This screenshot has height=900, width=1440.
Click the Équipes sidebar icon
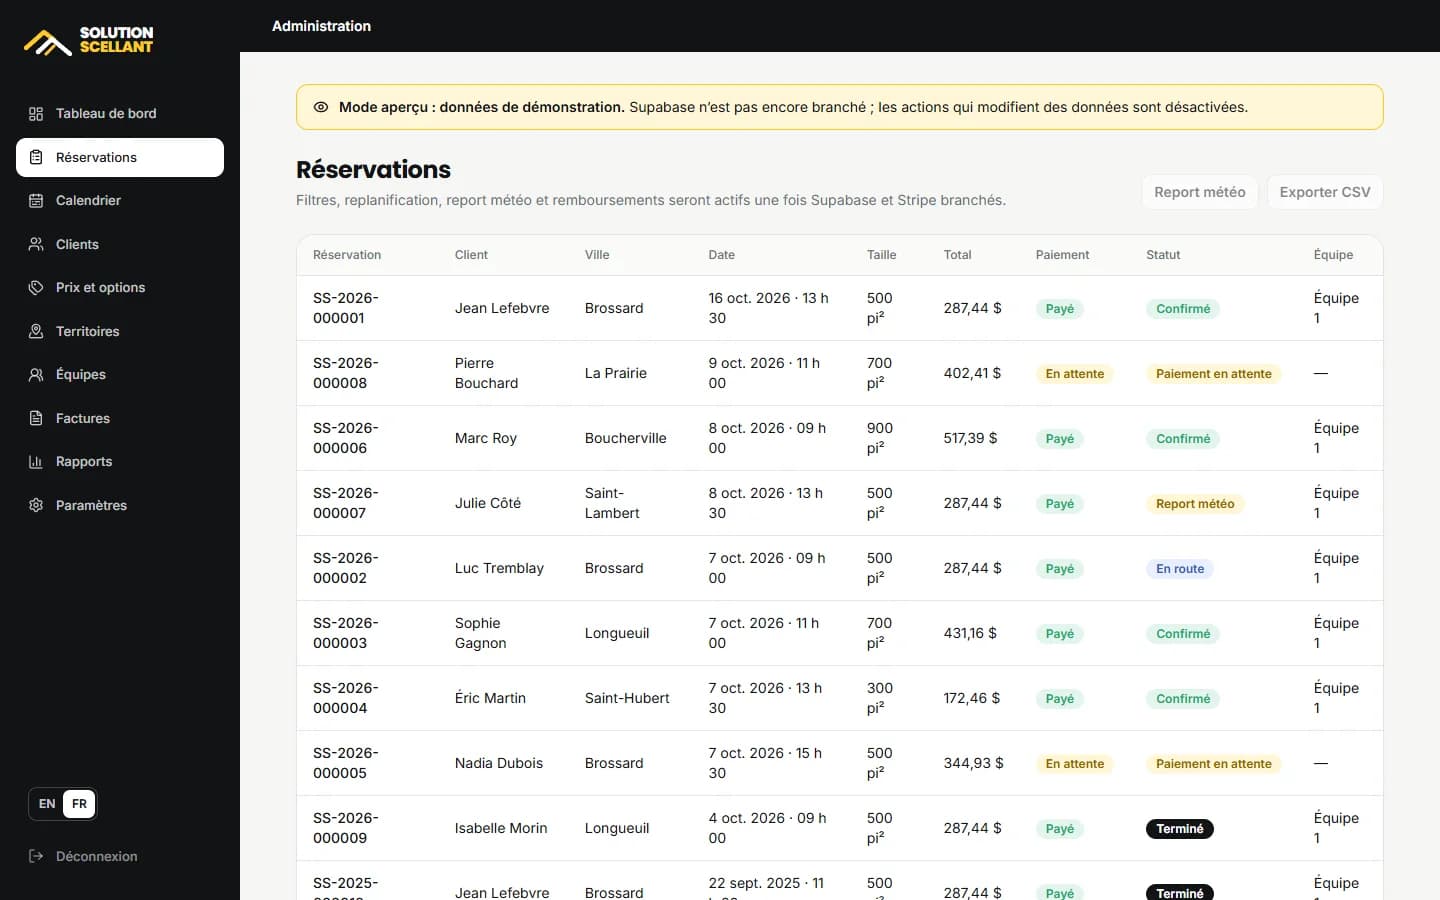36,375
